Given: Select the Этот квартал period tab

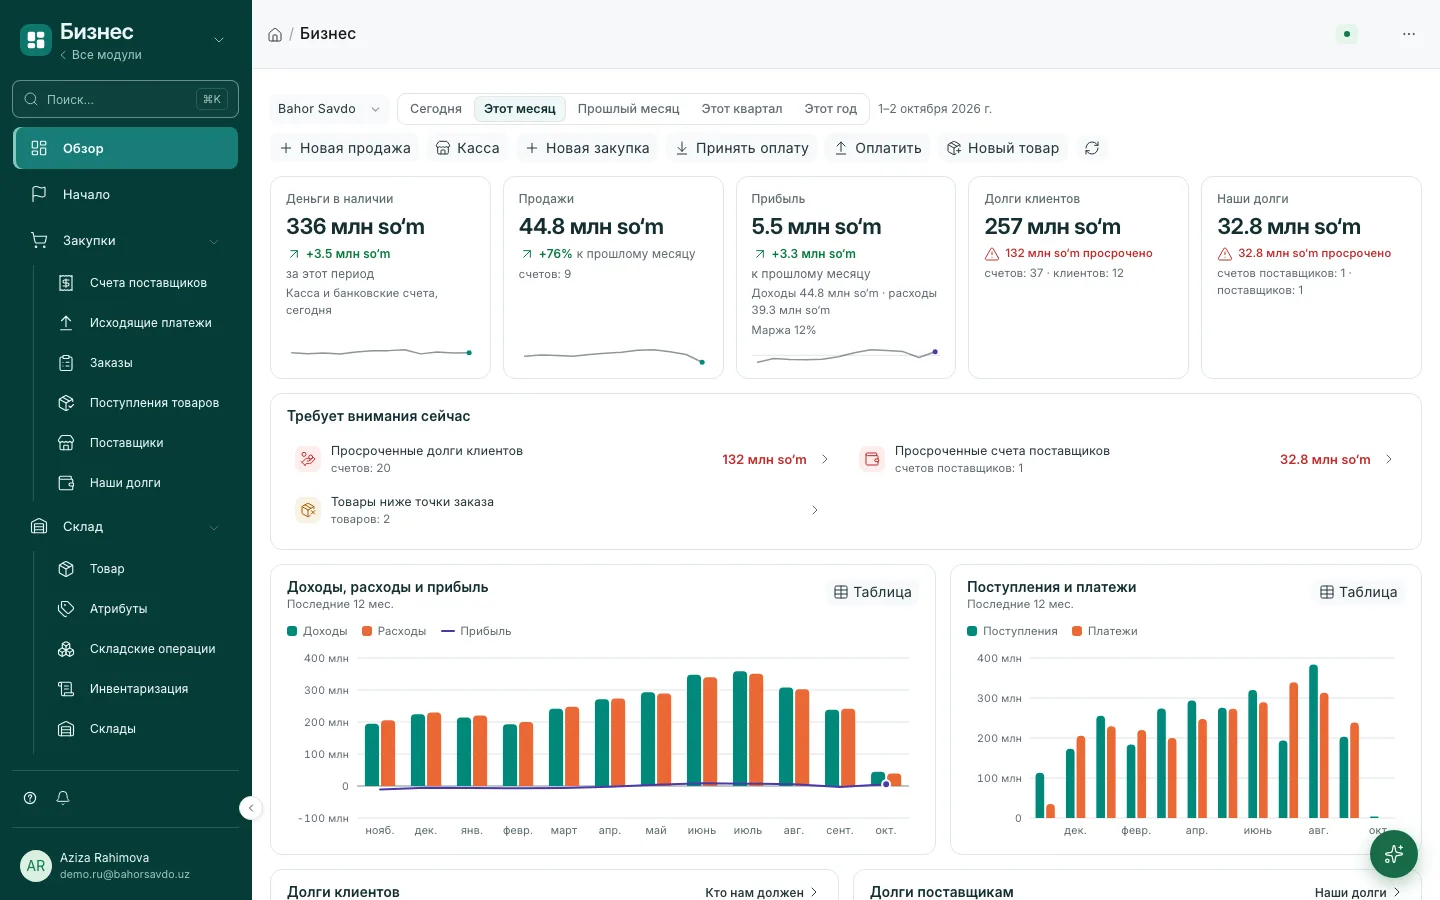Looking at the screenshot, I should pyautogui.click(x=742, y=109).
